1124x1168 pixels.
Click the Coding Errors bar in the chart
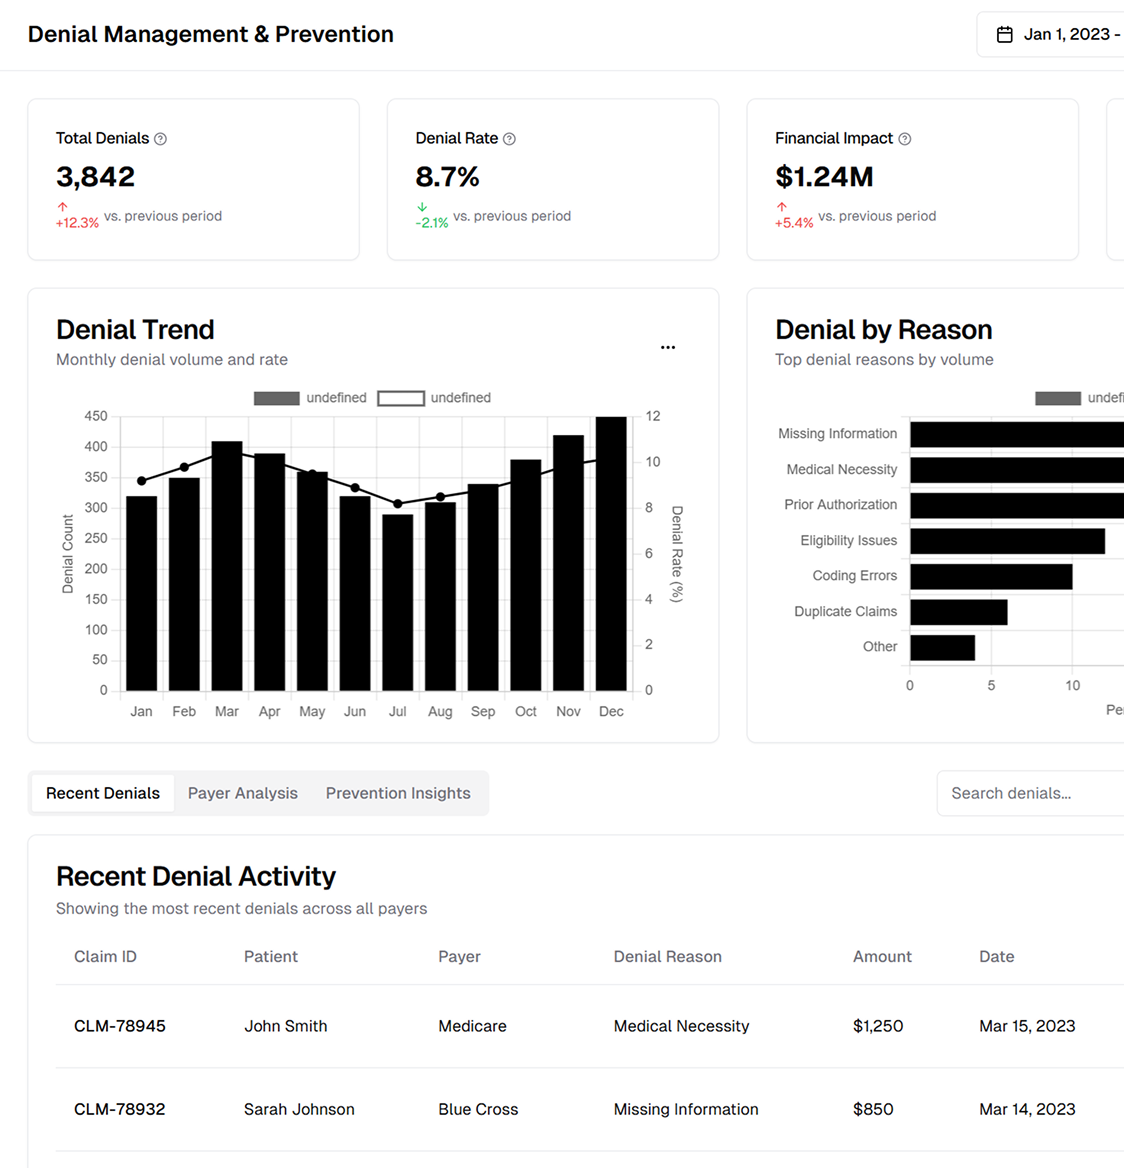point(990,577)
